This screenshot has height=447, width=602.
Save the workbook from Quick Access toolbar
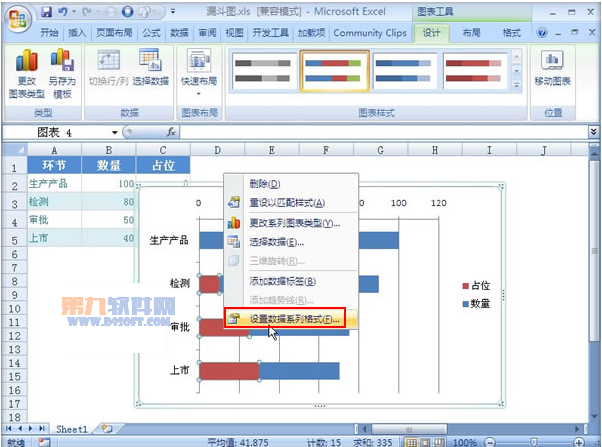click(46, 12)
